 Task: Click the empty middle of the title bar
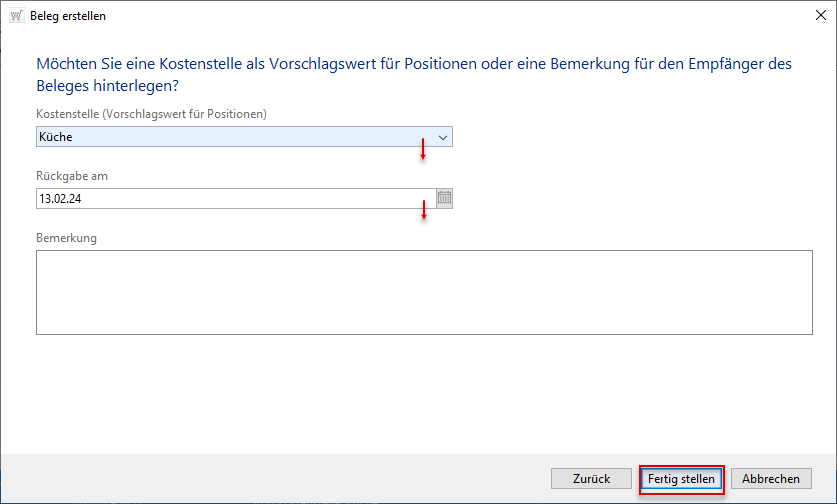click(x=420, y=16)
